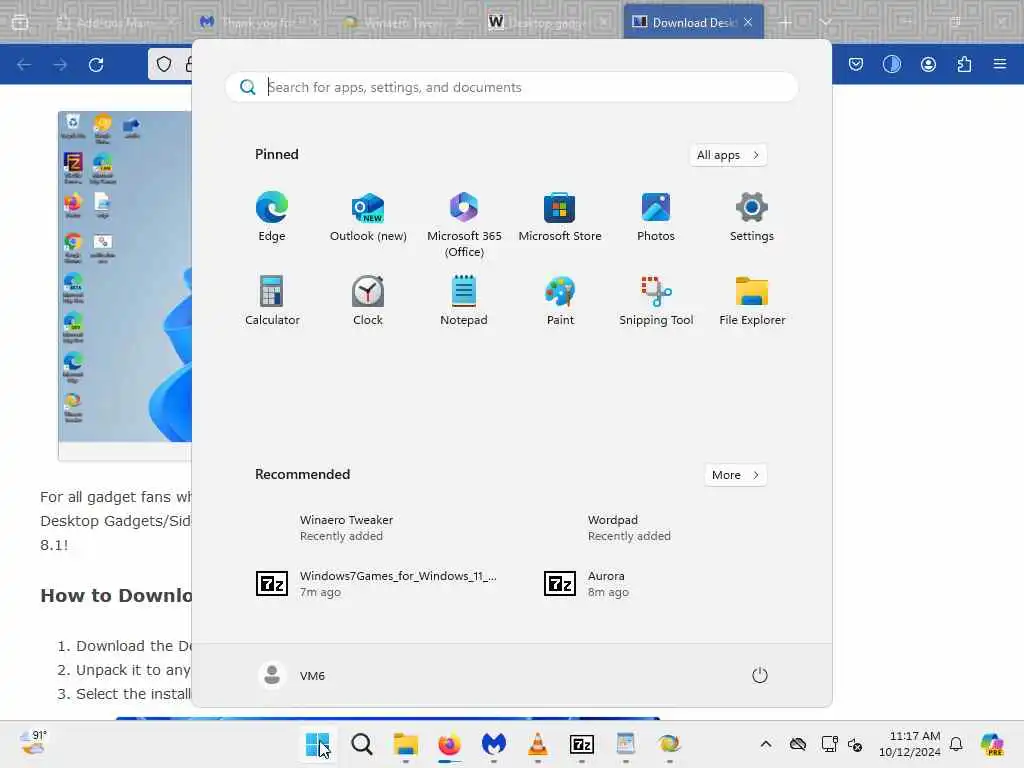Click the Windows Start button on taskbar
This screenshot has width=1024, height=768.
point(317,744)
